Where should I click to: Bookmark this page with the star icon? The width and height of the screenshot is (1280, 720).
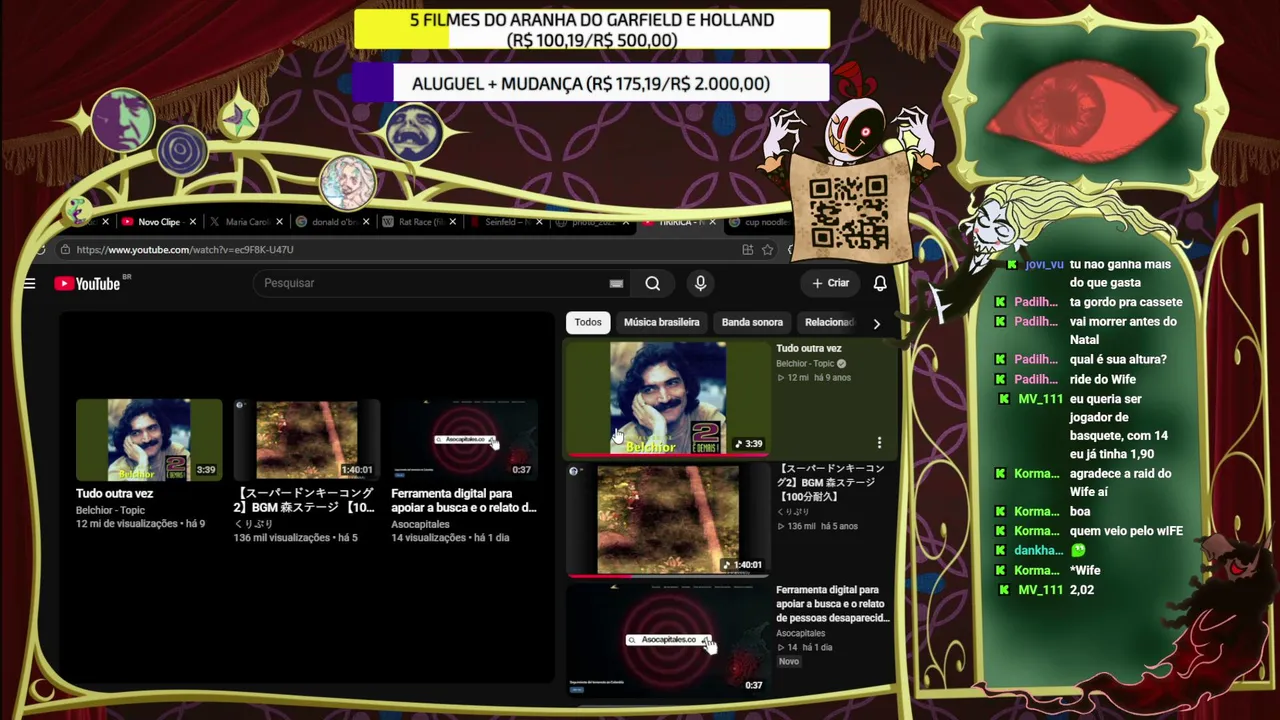point(767,250)
